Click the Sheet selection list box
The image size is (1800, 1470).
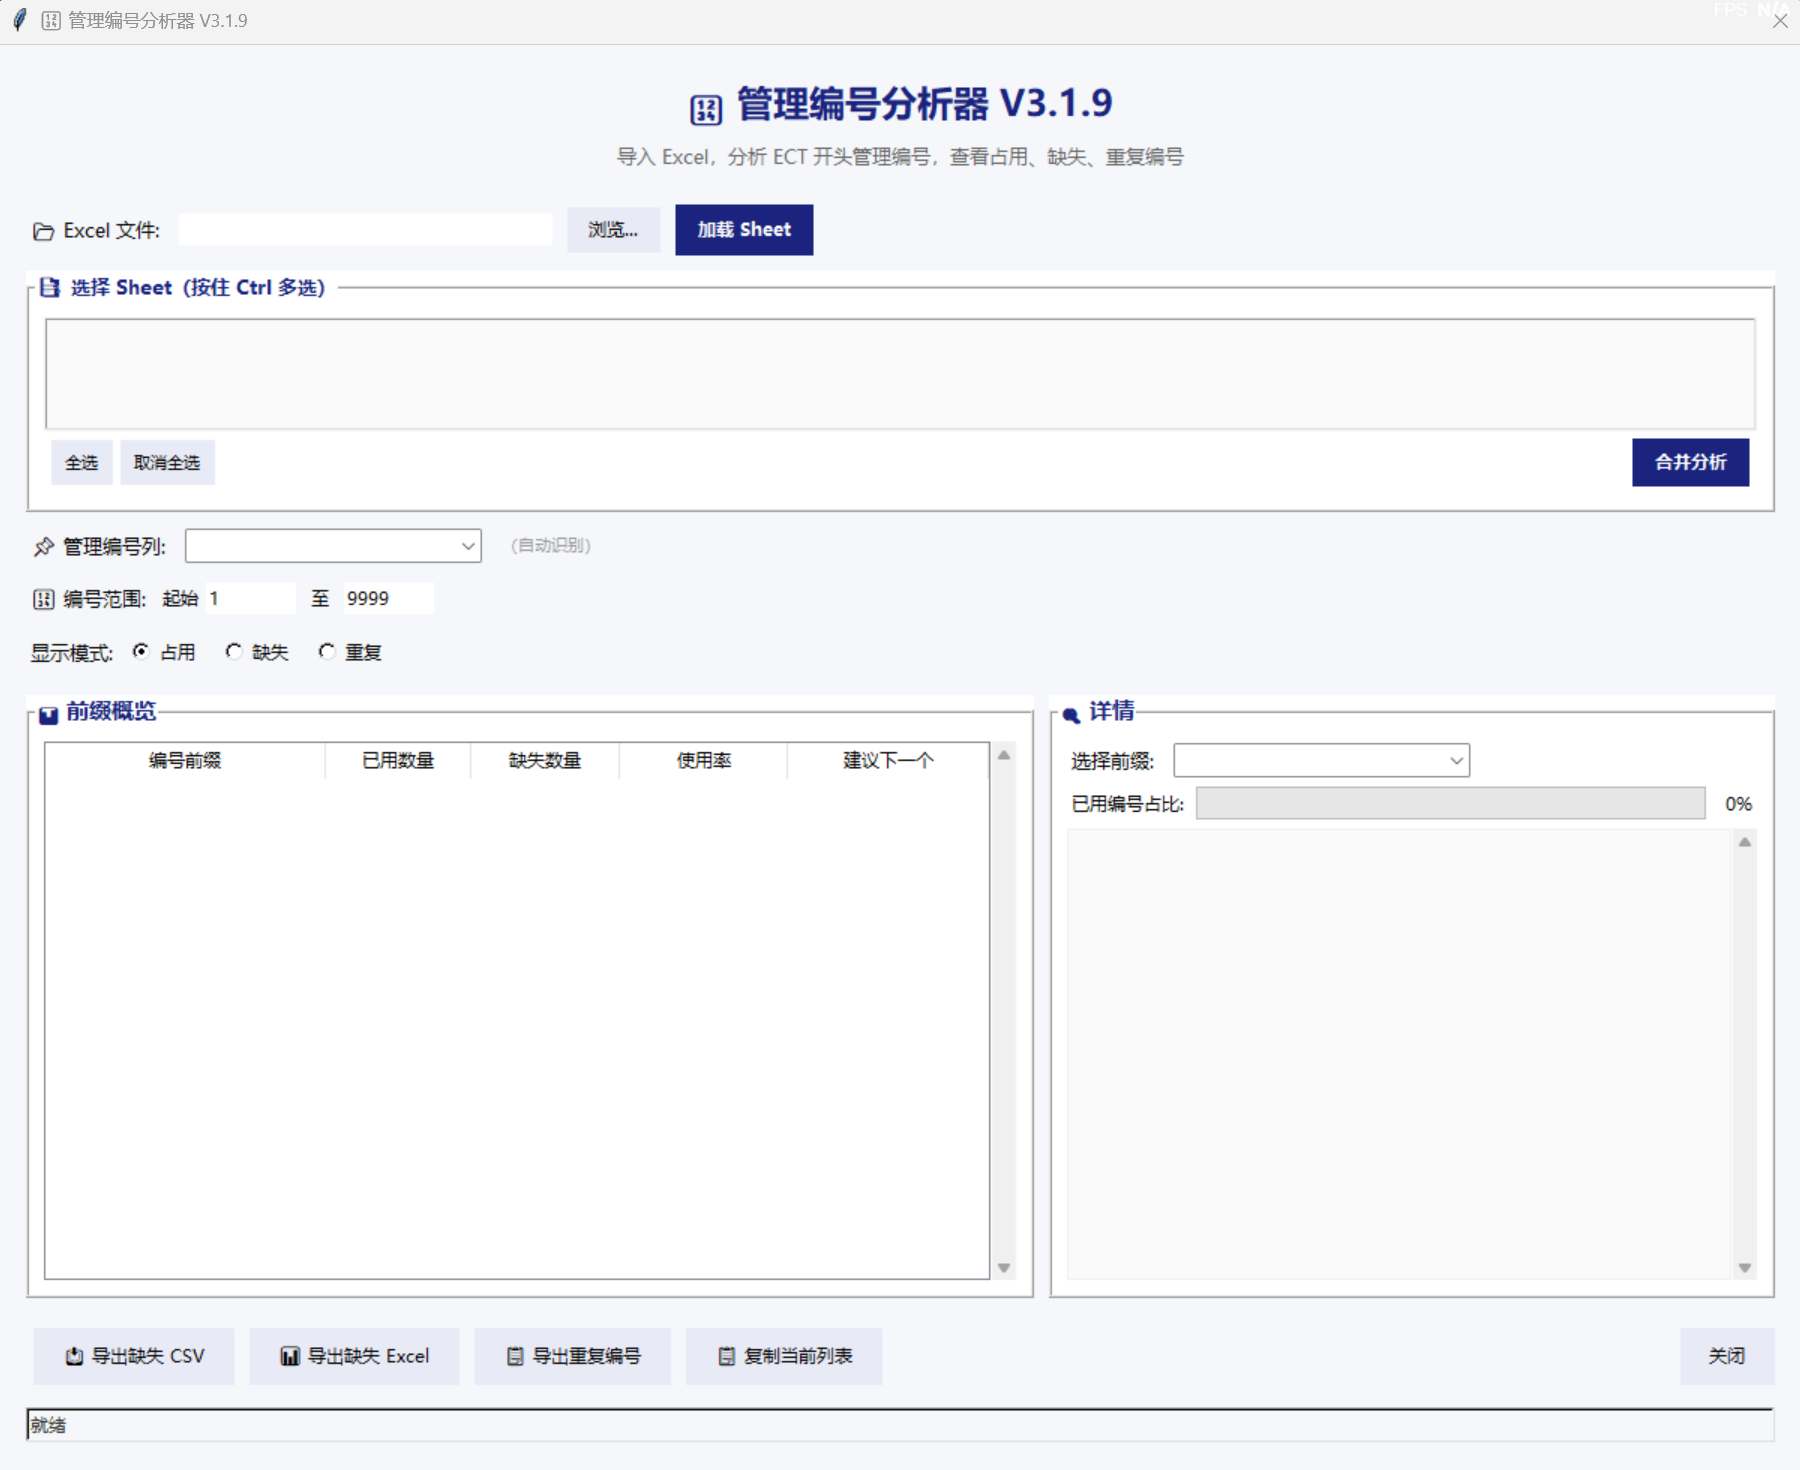click(900, 374)
